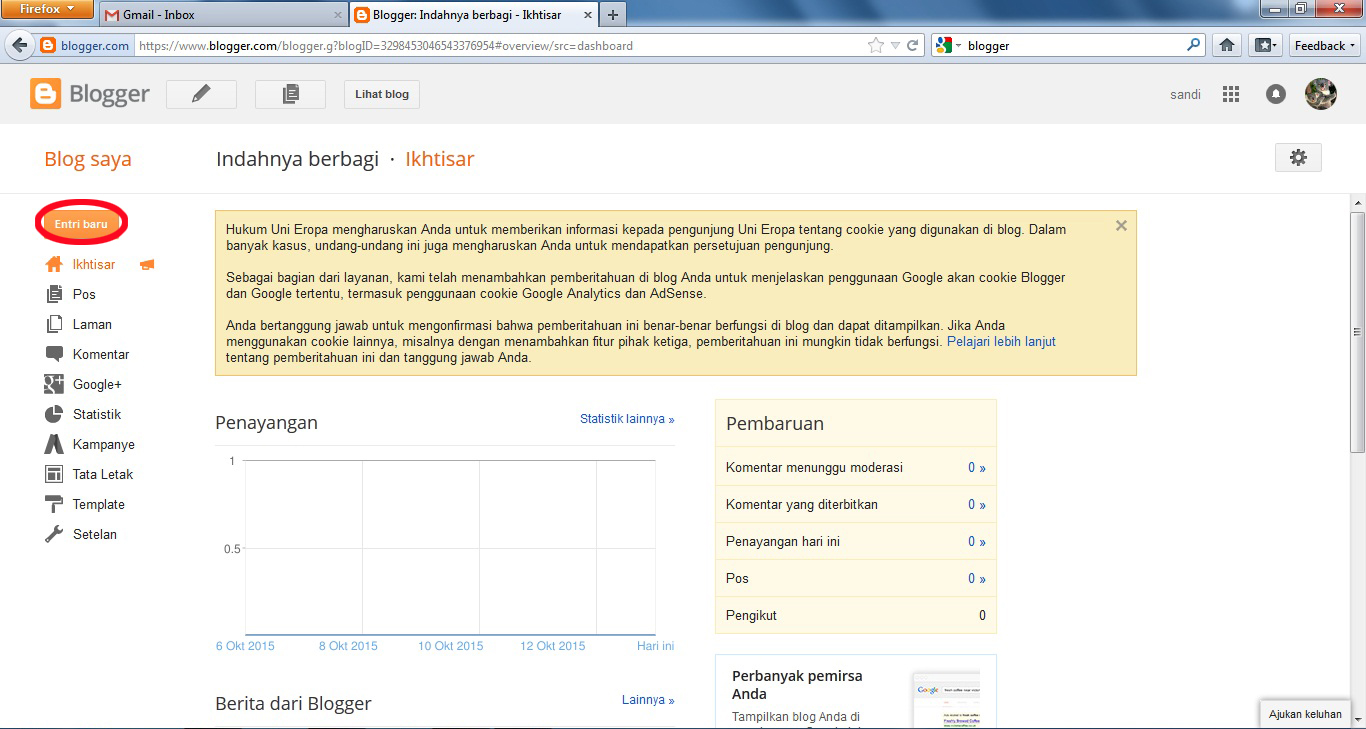Image resolution: width=1366 pixels, height=729 pixels.
Task: Open the Google apps grid icon
Action: [x=1231, y=94]
